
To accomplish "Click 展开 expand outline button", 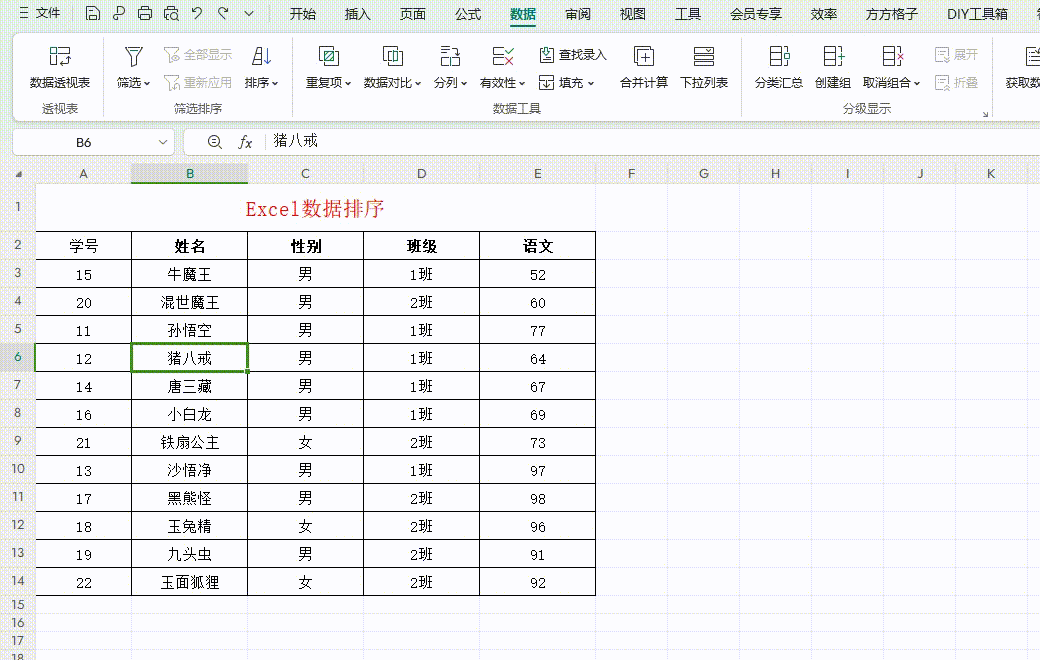I will click(x=956, y=55).
